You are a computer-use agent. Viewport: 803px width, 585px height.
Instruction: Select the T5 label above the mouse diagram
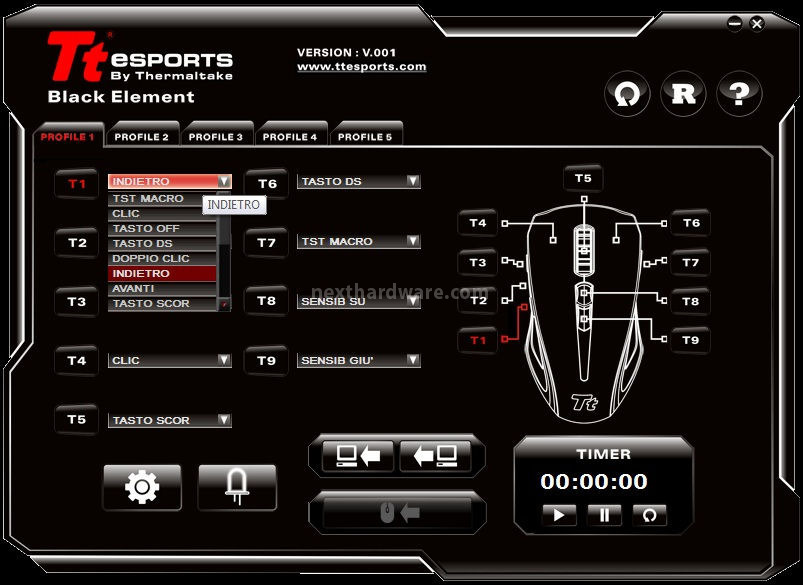[583, 178]
